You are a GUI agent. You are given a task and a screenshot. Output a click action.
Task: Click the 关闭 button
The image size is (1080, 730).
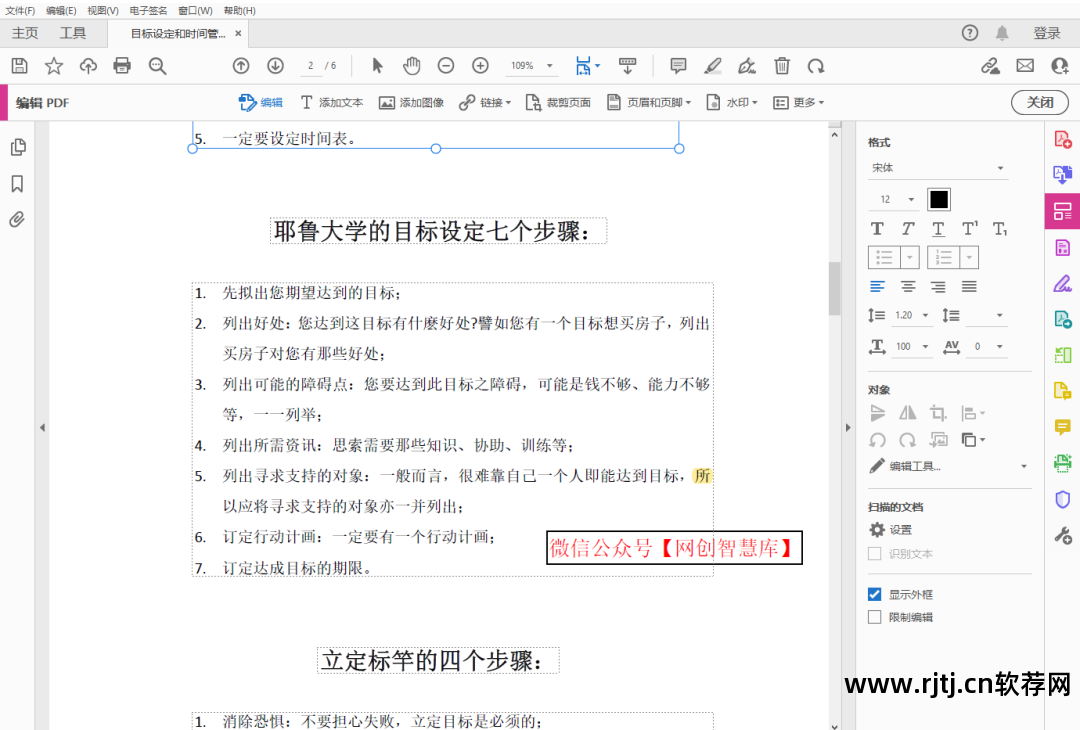[x=1039, y=103]
